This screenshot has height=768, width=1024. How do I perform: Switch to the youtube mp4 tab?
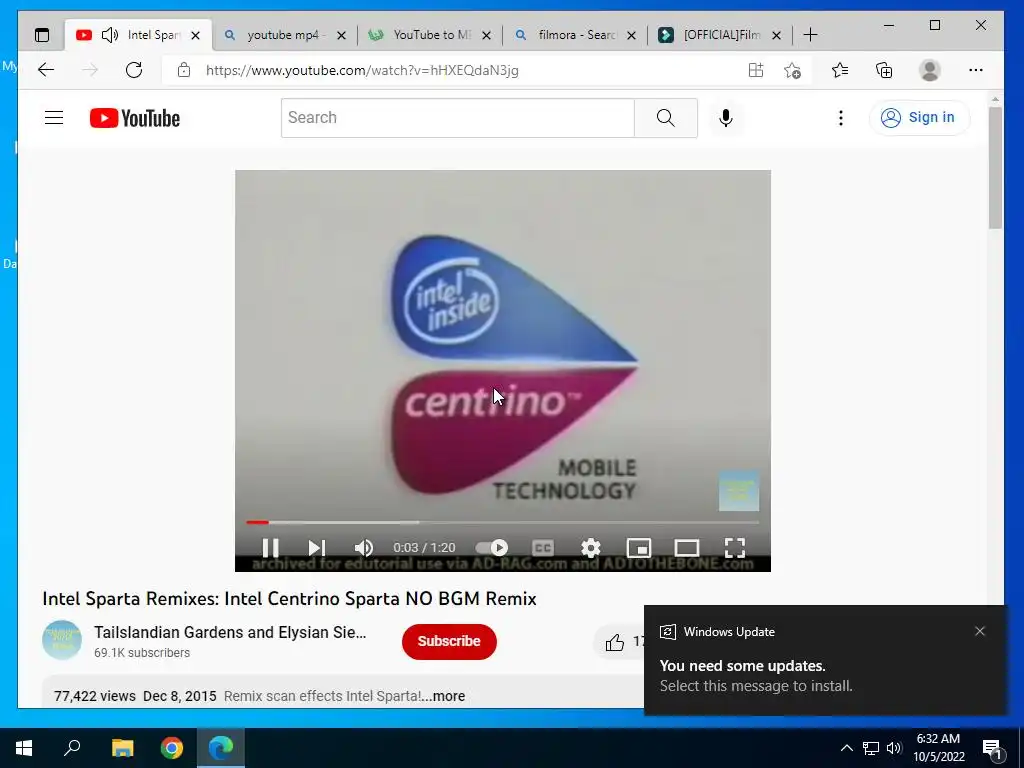(284, 35)
